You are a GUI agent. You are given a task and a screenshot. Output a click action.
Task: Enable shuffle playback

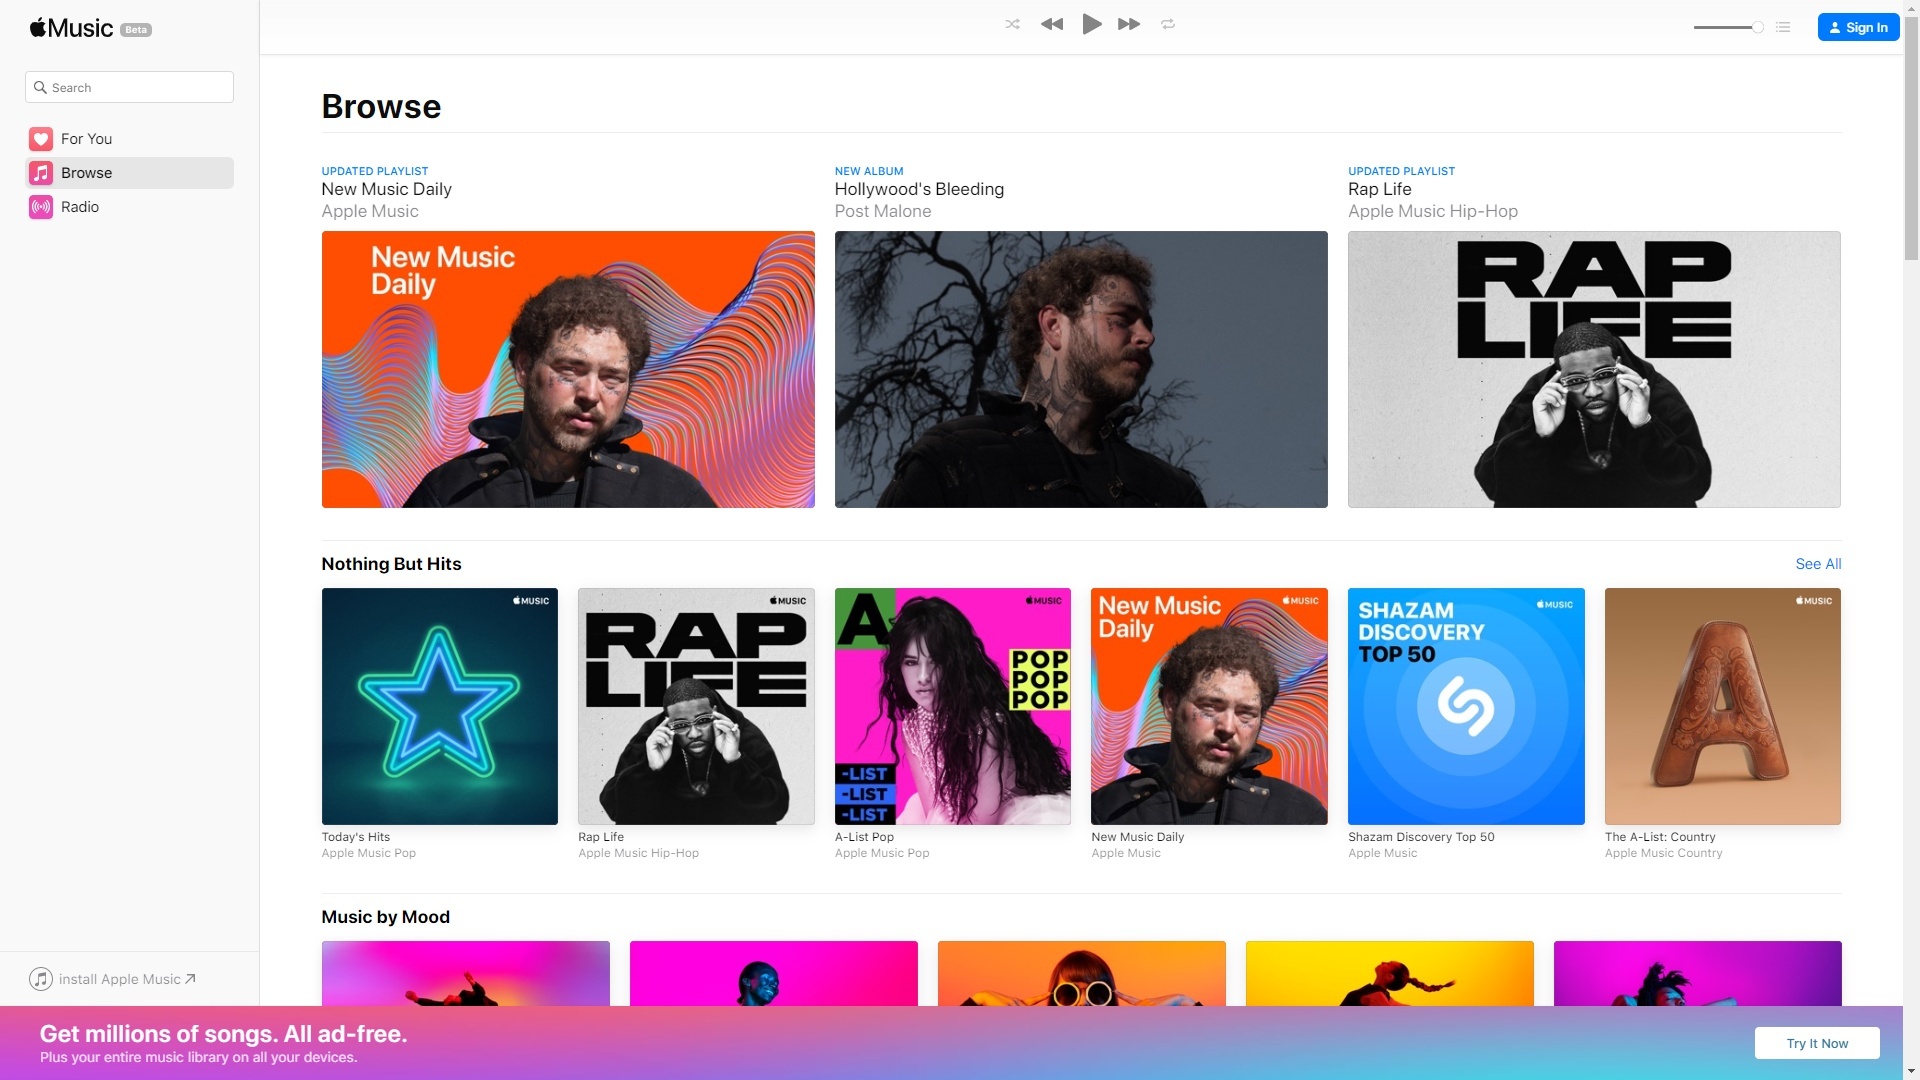(x=1012, y=24)
